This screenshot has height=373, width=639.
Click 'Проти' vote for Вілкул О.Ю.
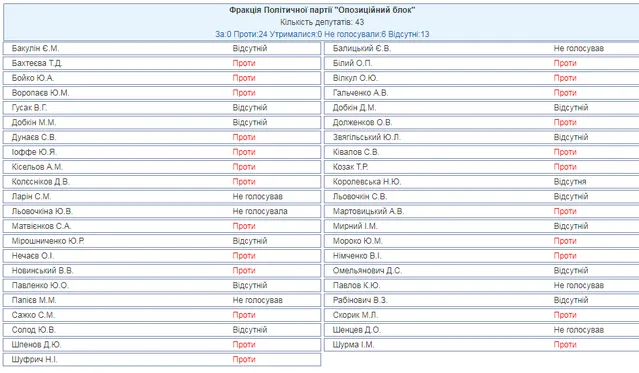pyautogui.click(x=565, y=78)
